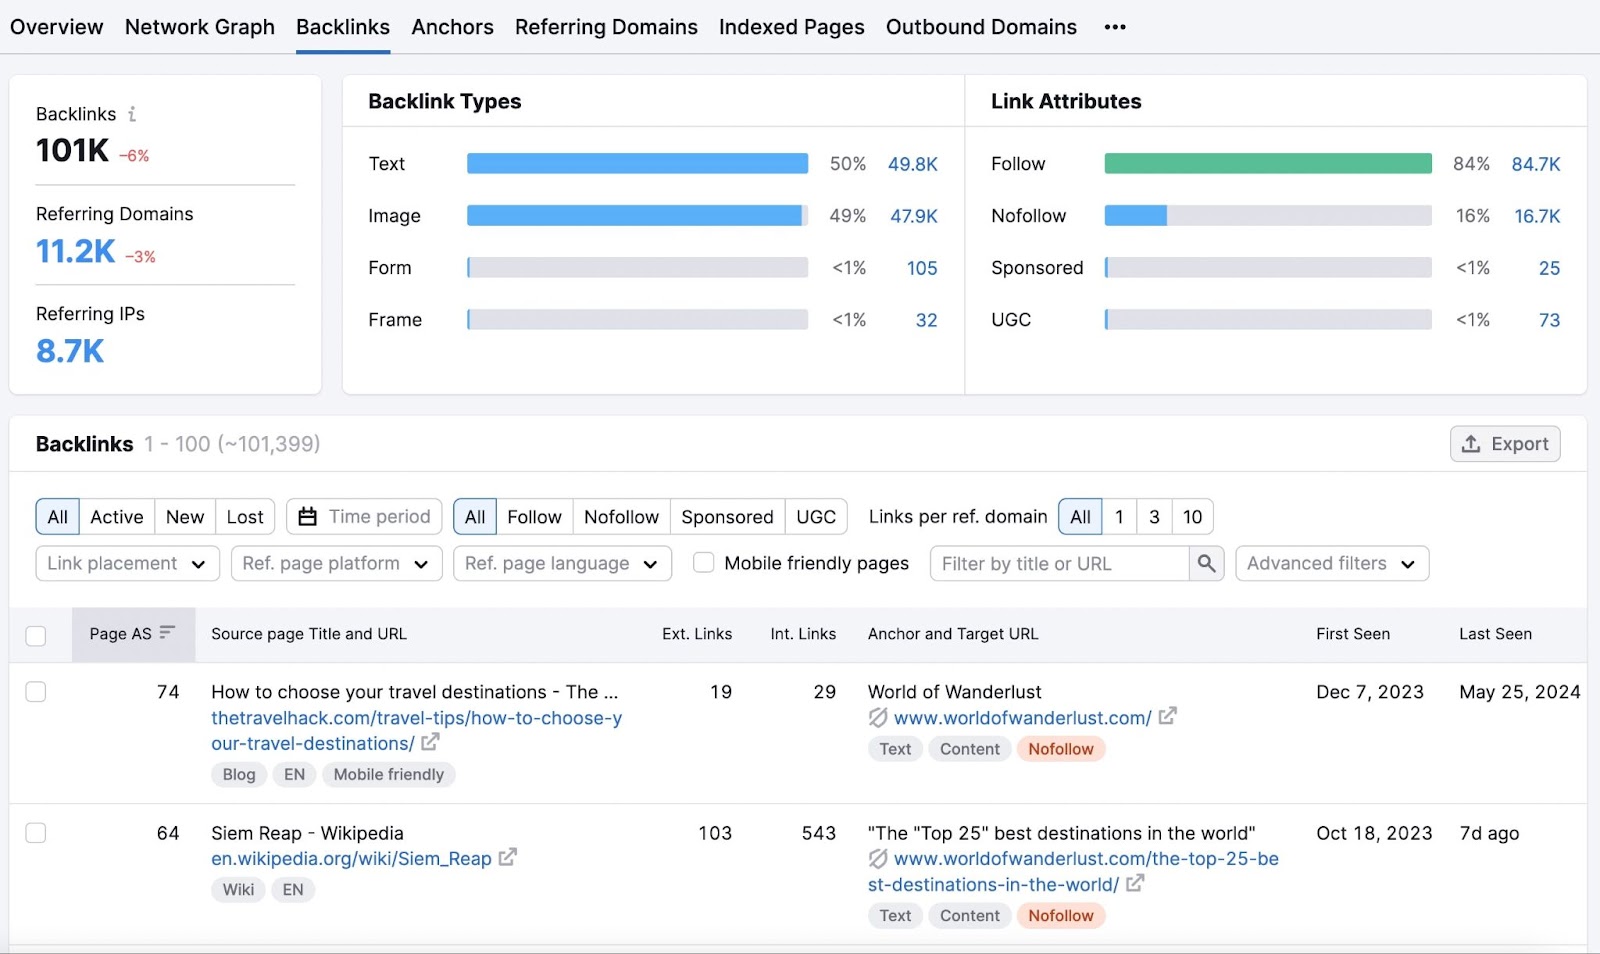
Task: Filter by New backlinks
Action: 185,517
